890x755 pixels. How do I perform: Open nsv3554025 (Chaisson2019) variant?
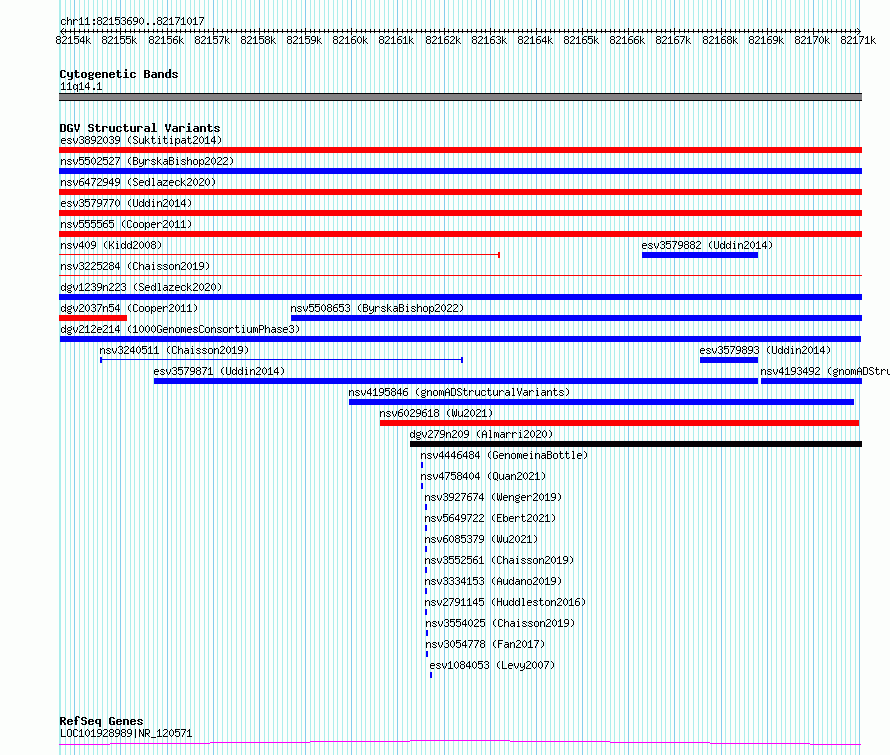point(500,623)
